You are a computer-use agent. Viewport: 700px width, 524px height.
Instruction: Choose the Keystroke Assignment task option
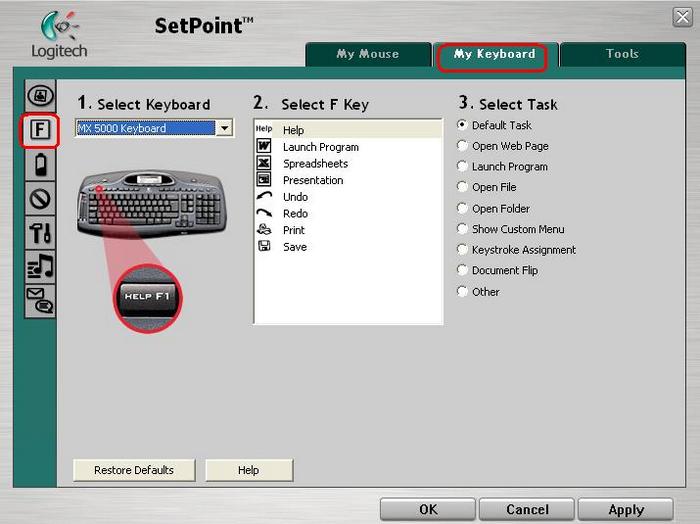coord(462,250)
